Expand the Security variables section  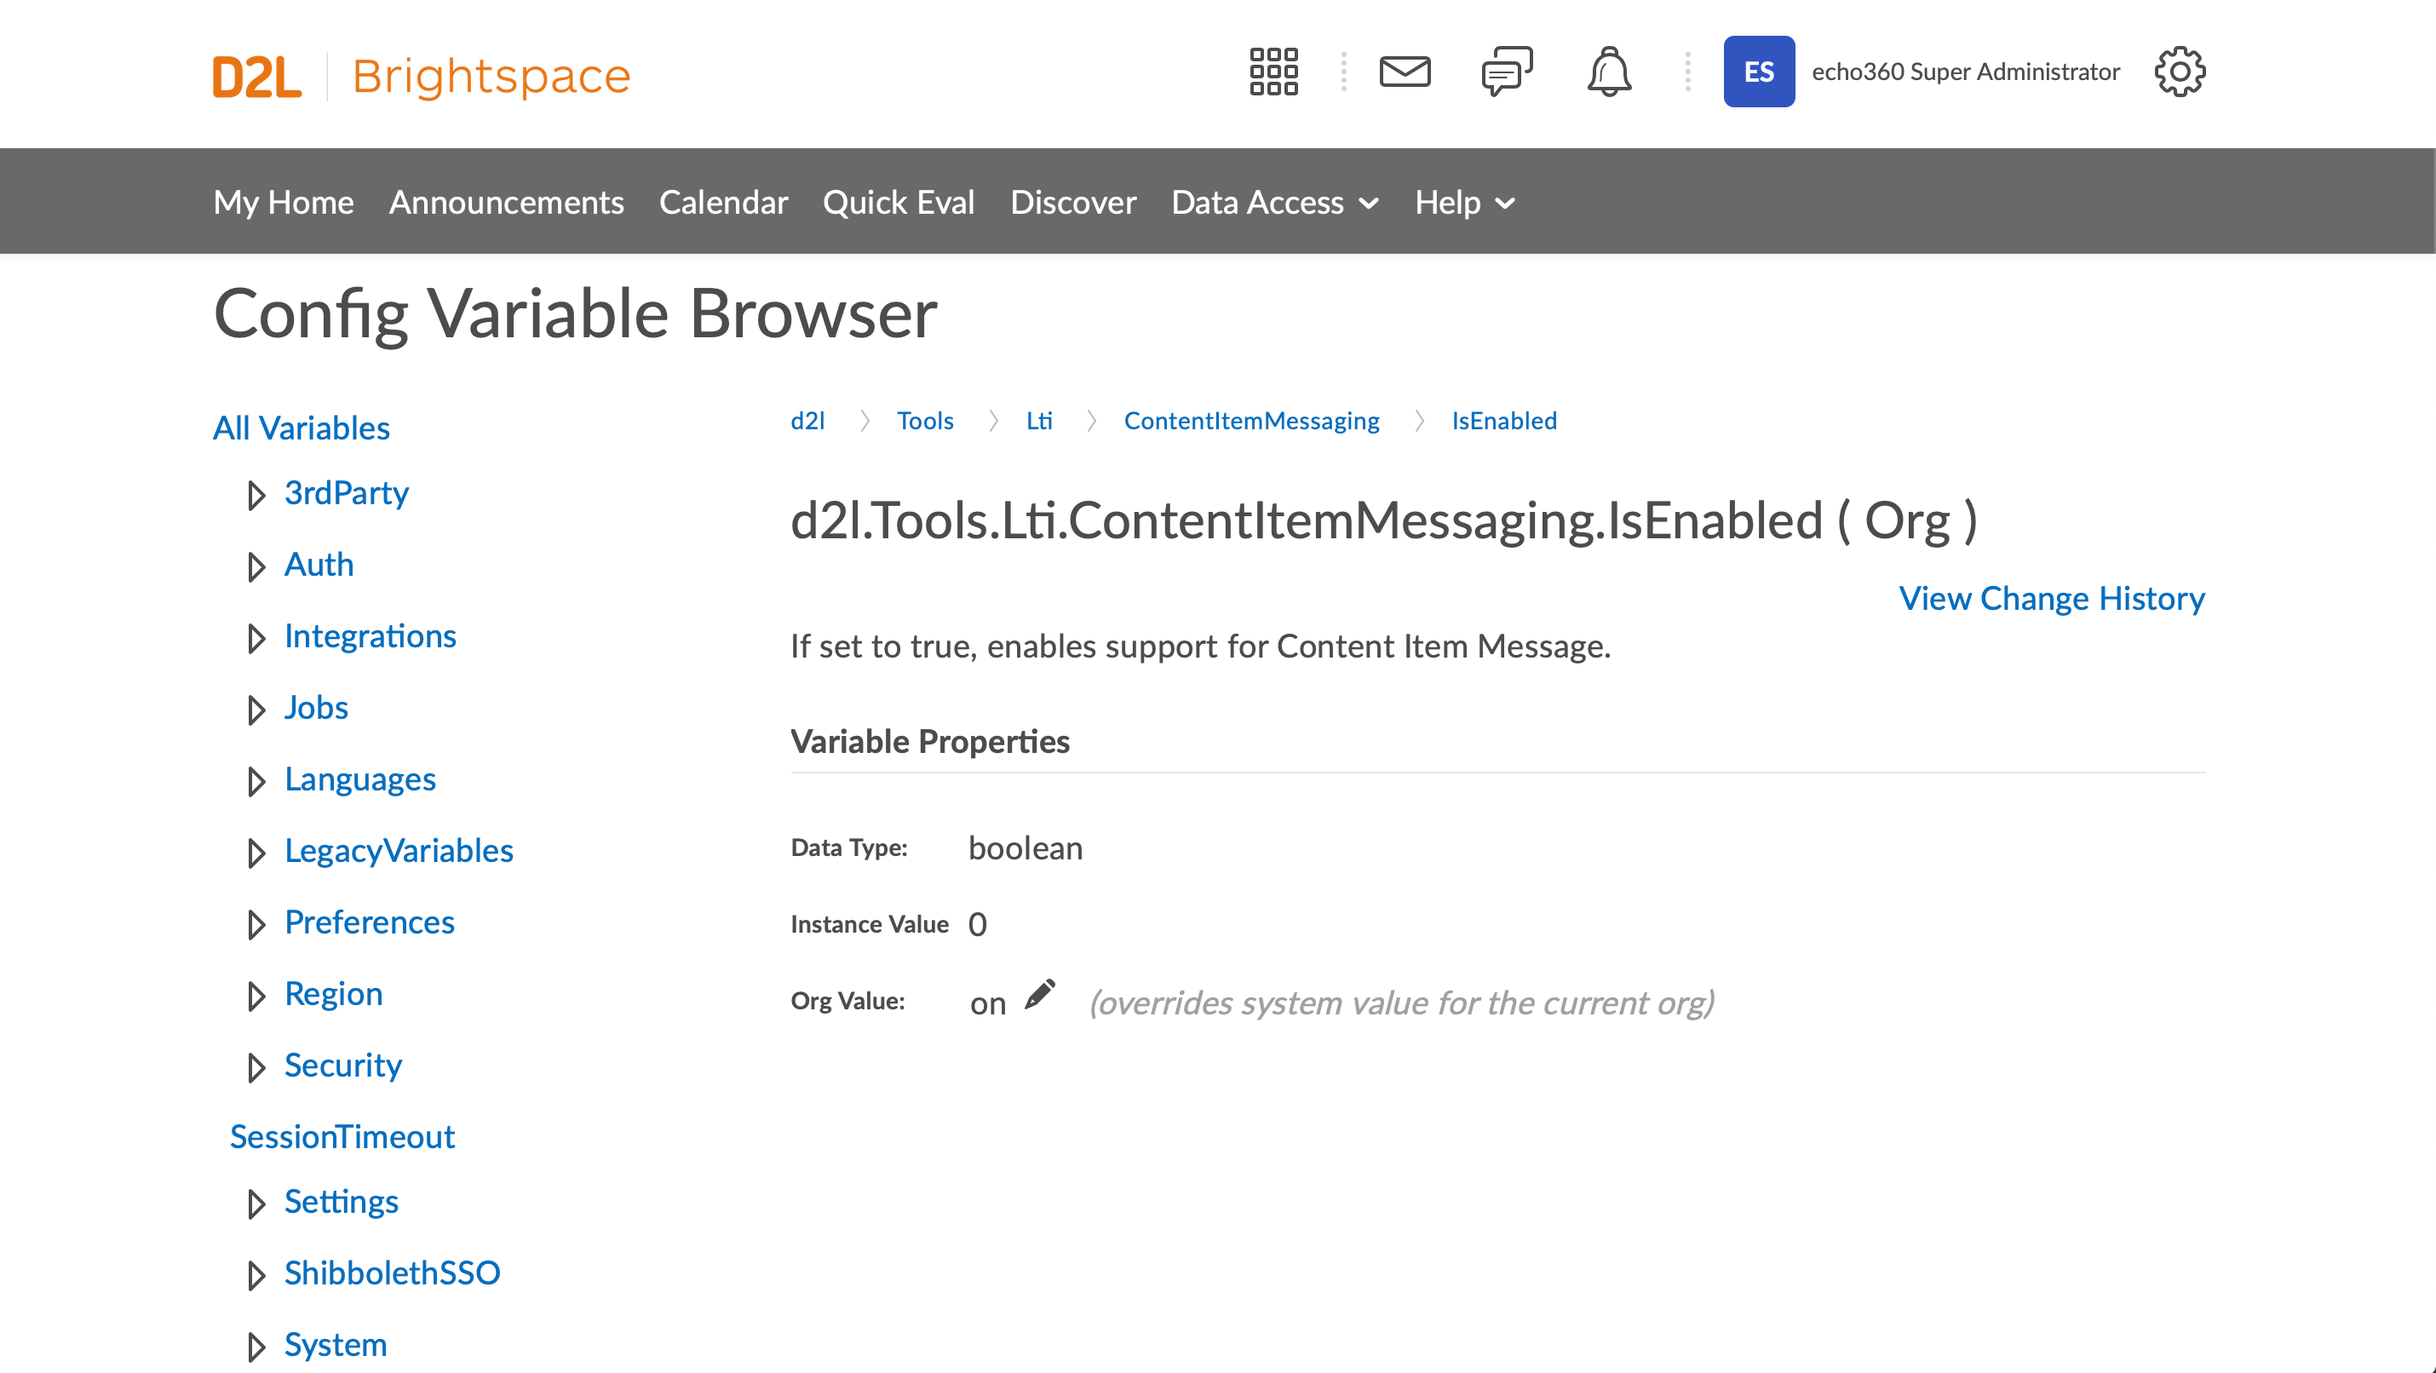coord(258,1064)
